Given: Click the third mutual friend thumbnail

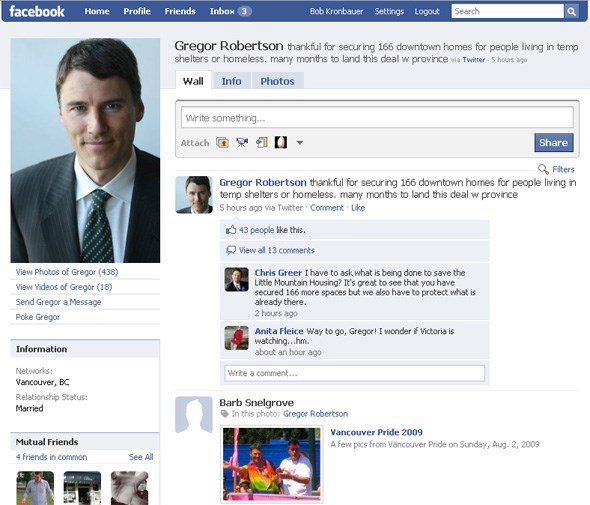Looking at the screenshot, I should [x=129, y=488].
